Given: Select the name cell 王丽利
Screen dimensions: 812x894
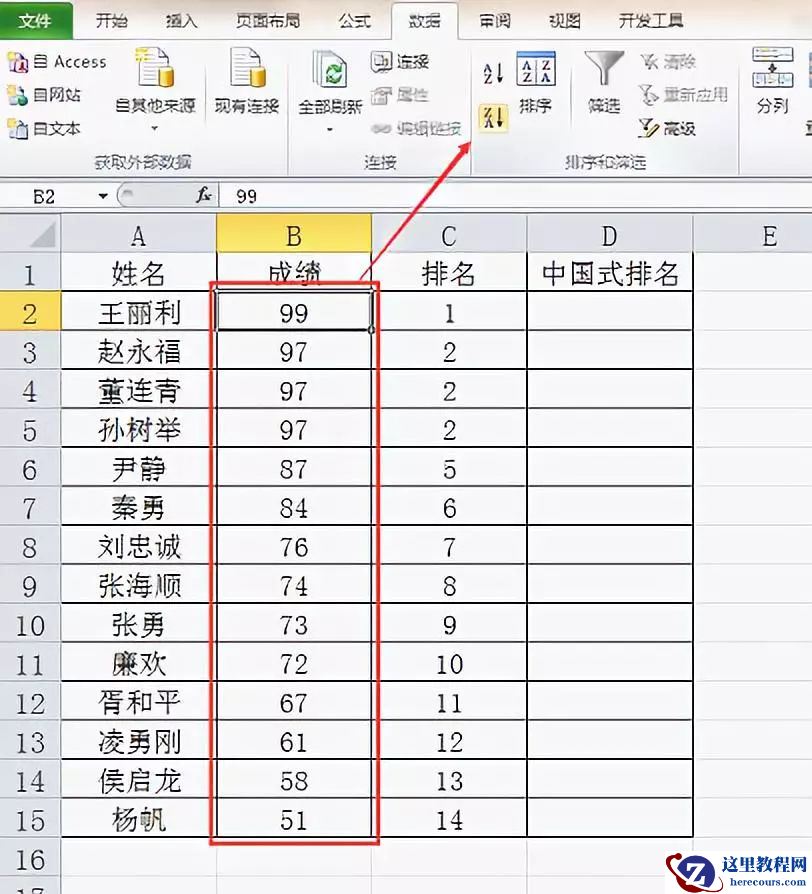Looking at the screenshot, I should point(139,311).
